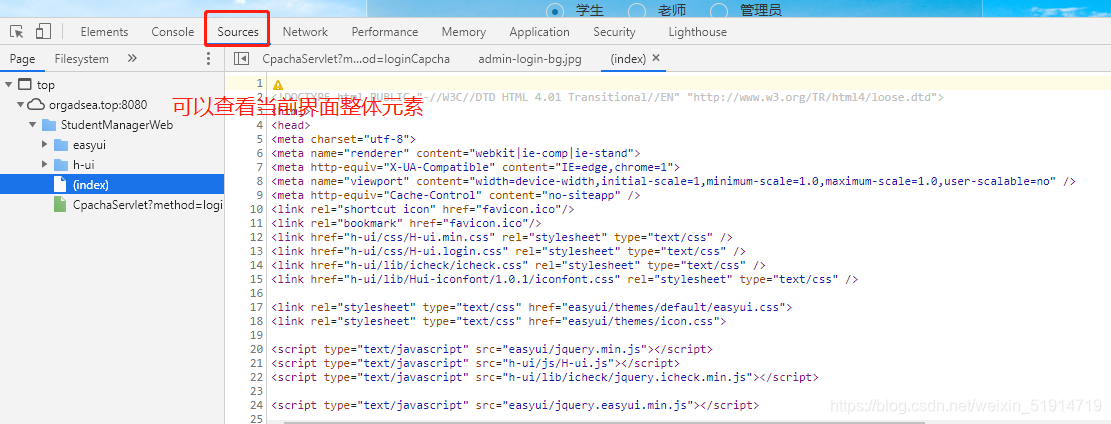The width and height of the screenshot is (1111, 424).
Task: Click the iconfont.css link line
Action: coord(564,279)
